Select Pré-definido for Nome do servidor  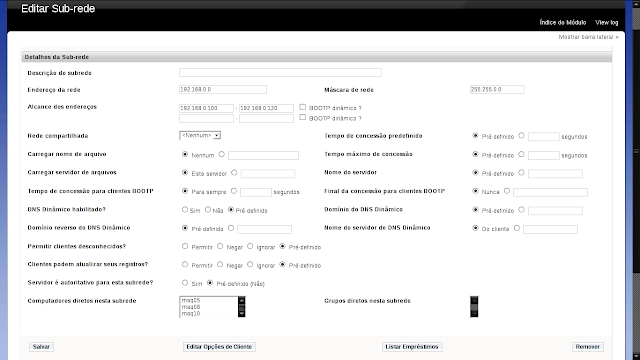point(475,173)
